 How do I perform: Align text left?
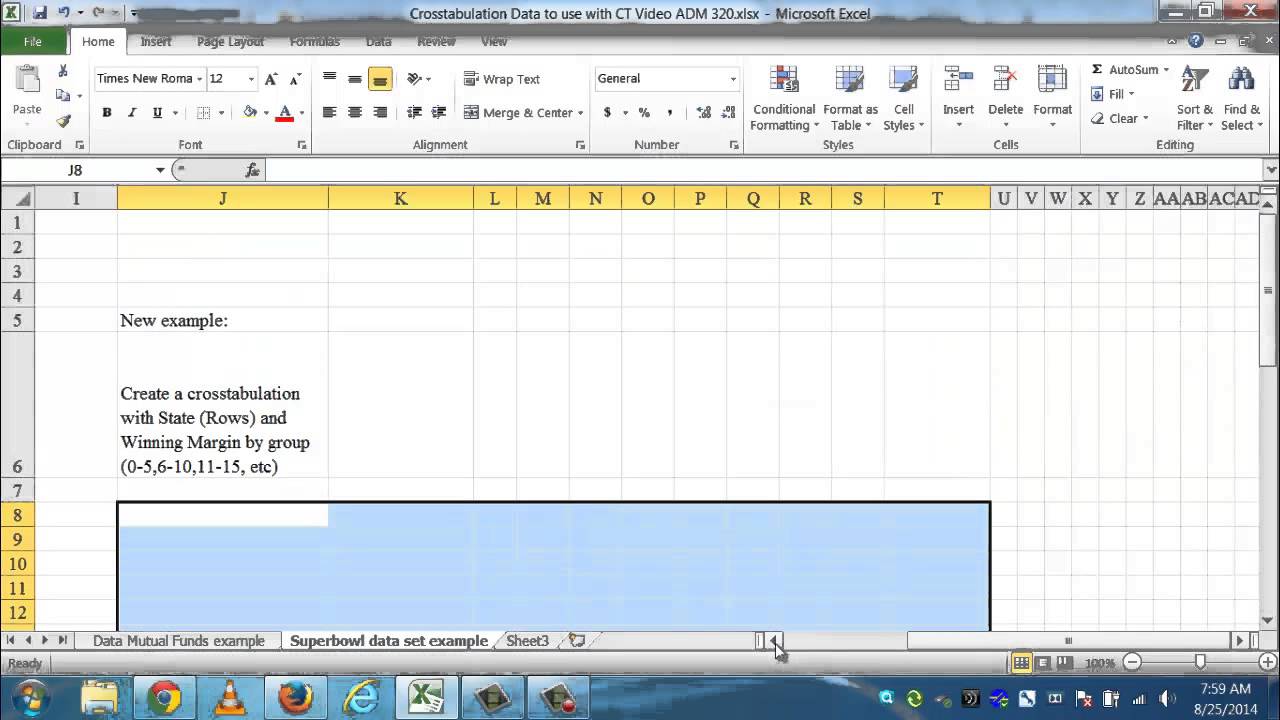pyautogui.click(x=330, y=113)
